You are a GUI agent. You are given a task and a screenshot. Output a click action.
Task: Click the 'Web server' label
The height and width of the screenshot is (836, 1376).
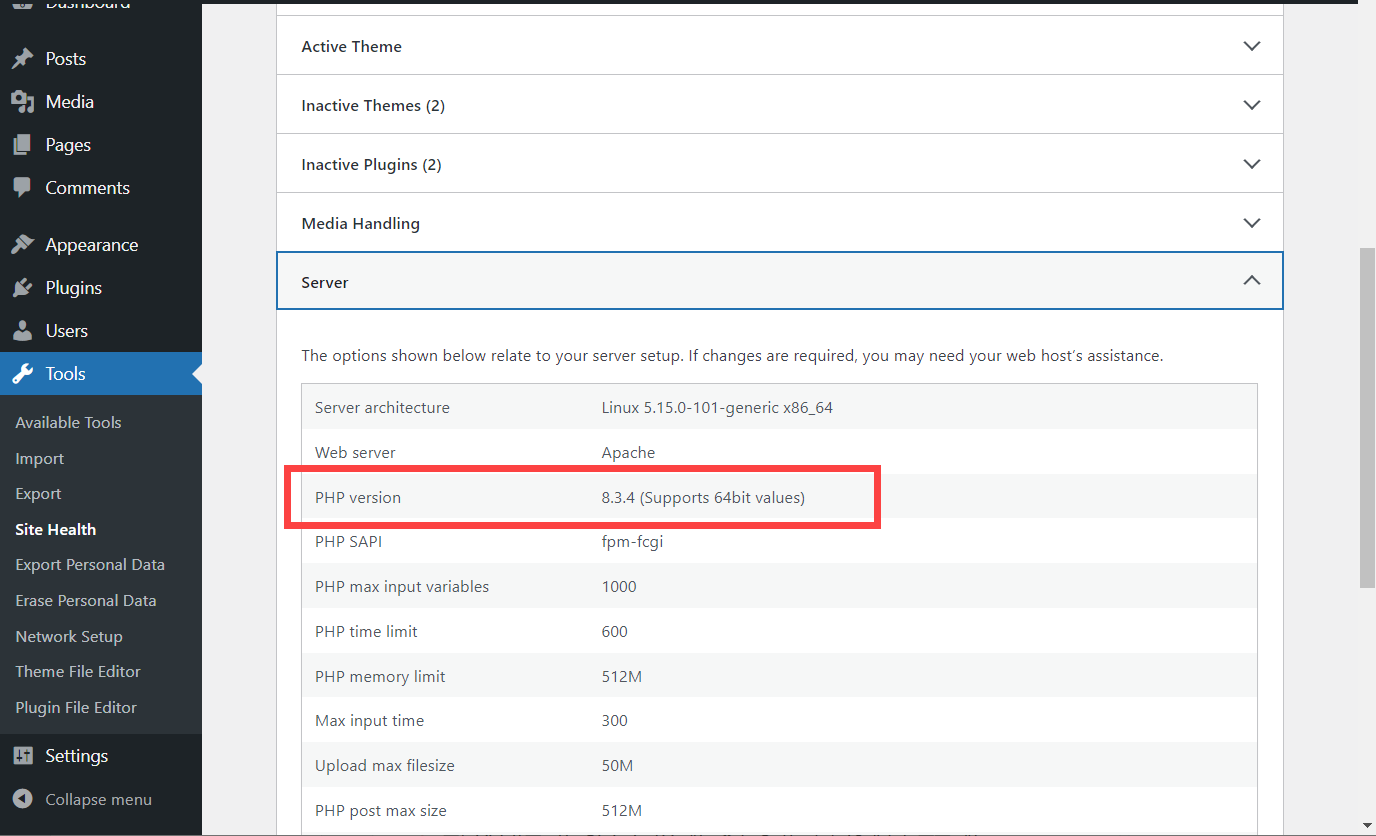[353, 453]
